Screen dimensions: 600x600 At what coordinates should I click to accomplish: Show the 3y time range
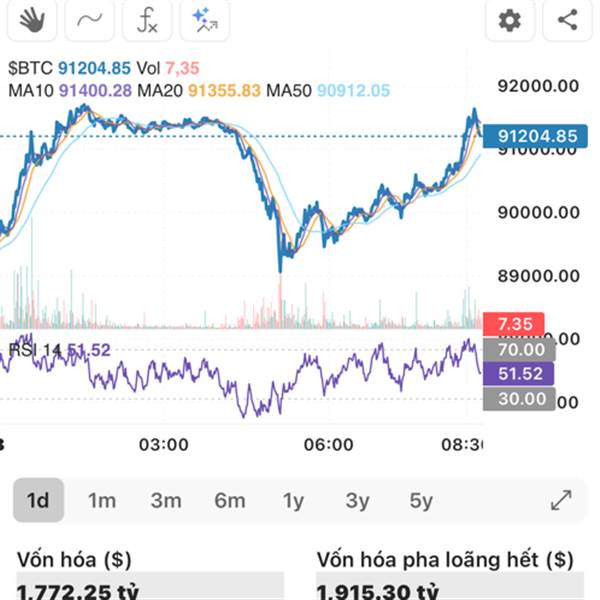coord(357,501)
